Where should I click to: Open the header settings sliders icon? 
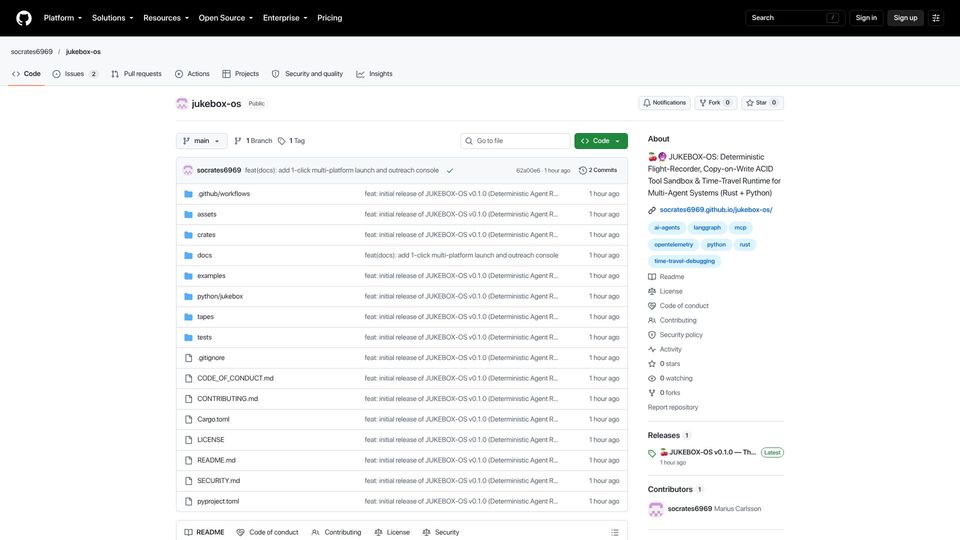(936, 18)
